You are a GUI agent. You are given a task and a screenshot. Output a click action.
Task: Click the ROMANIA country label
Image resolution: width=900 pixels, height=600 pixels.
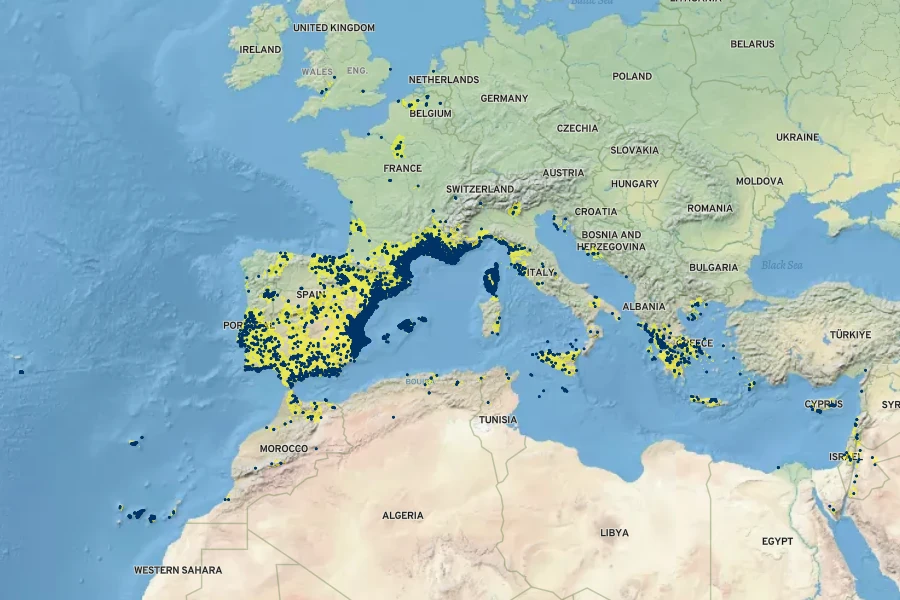click(x=710, y=208)
